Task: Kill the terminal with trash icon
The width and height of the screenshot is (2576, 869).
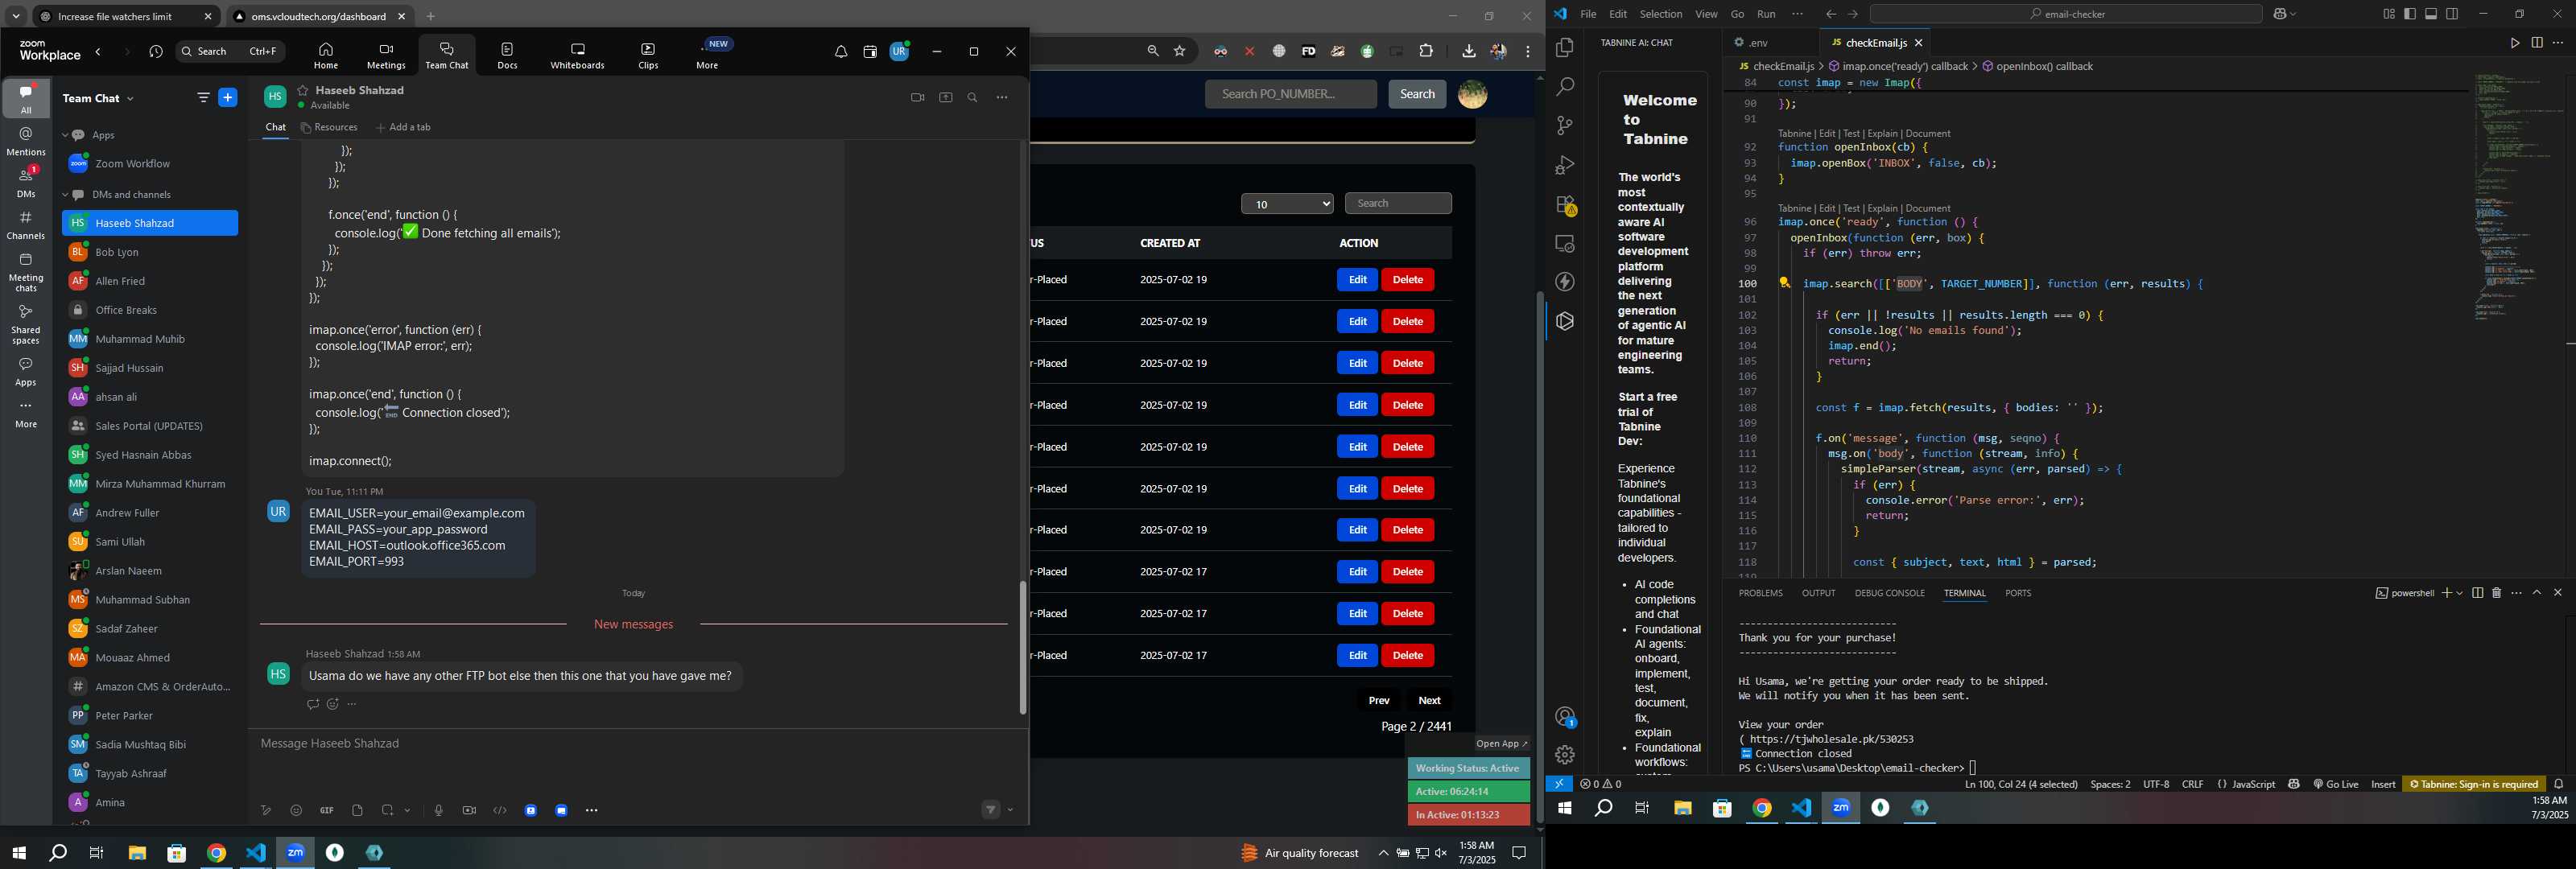Action: click(x=2496, y=593)
